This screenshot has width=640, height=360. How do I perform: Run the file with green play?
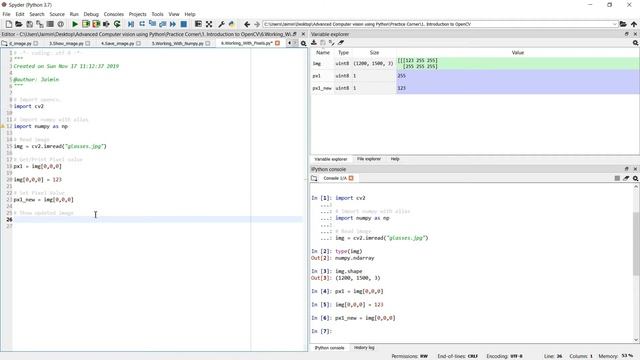click(75, 24)
